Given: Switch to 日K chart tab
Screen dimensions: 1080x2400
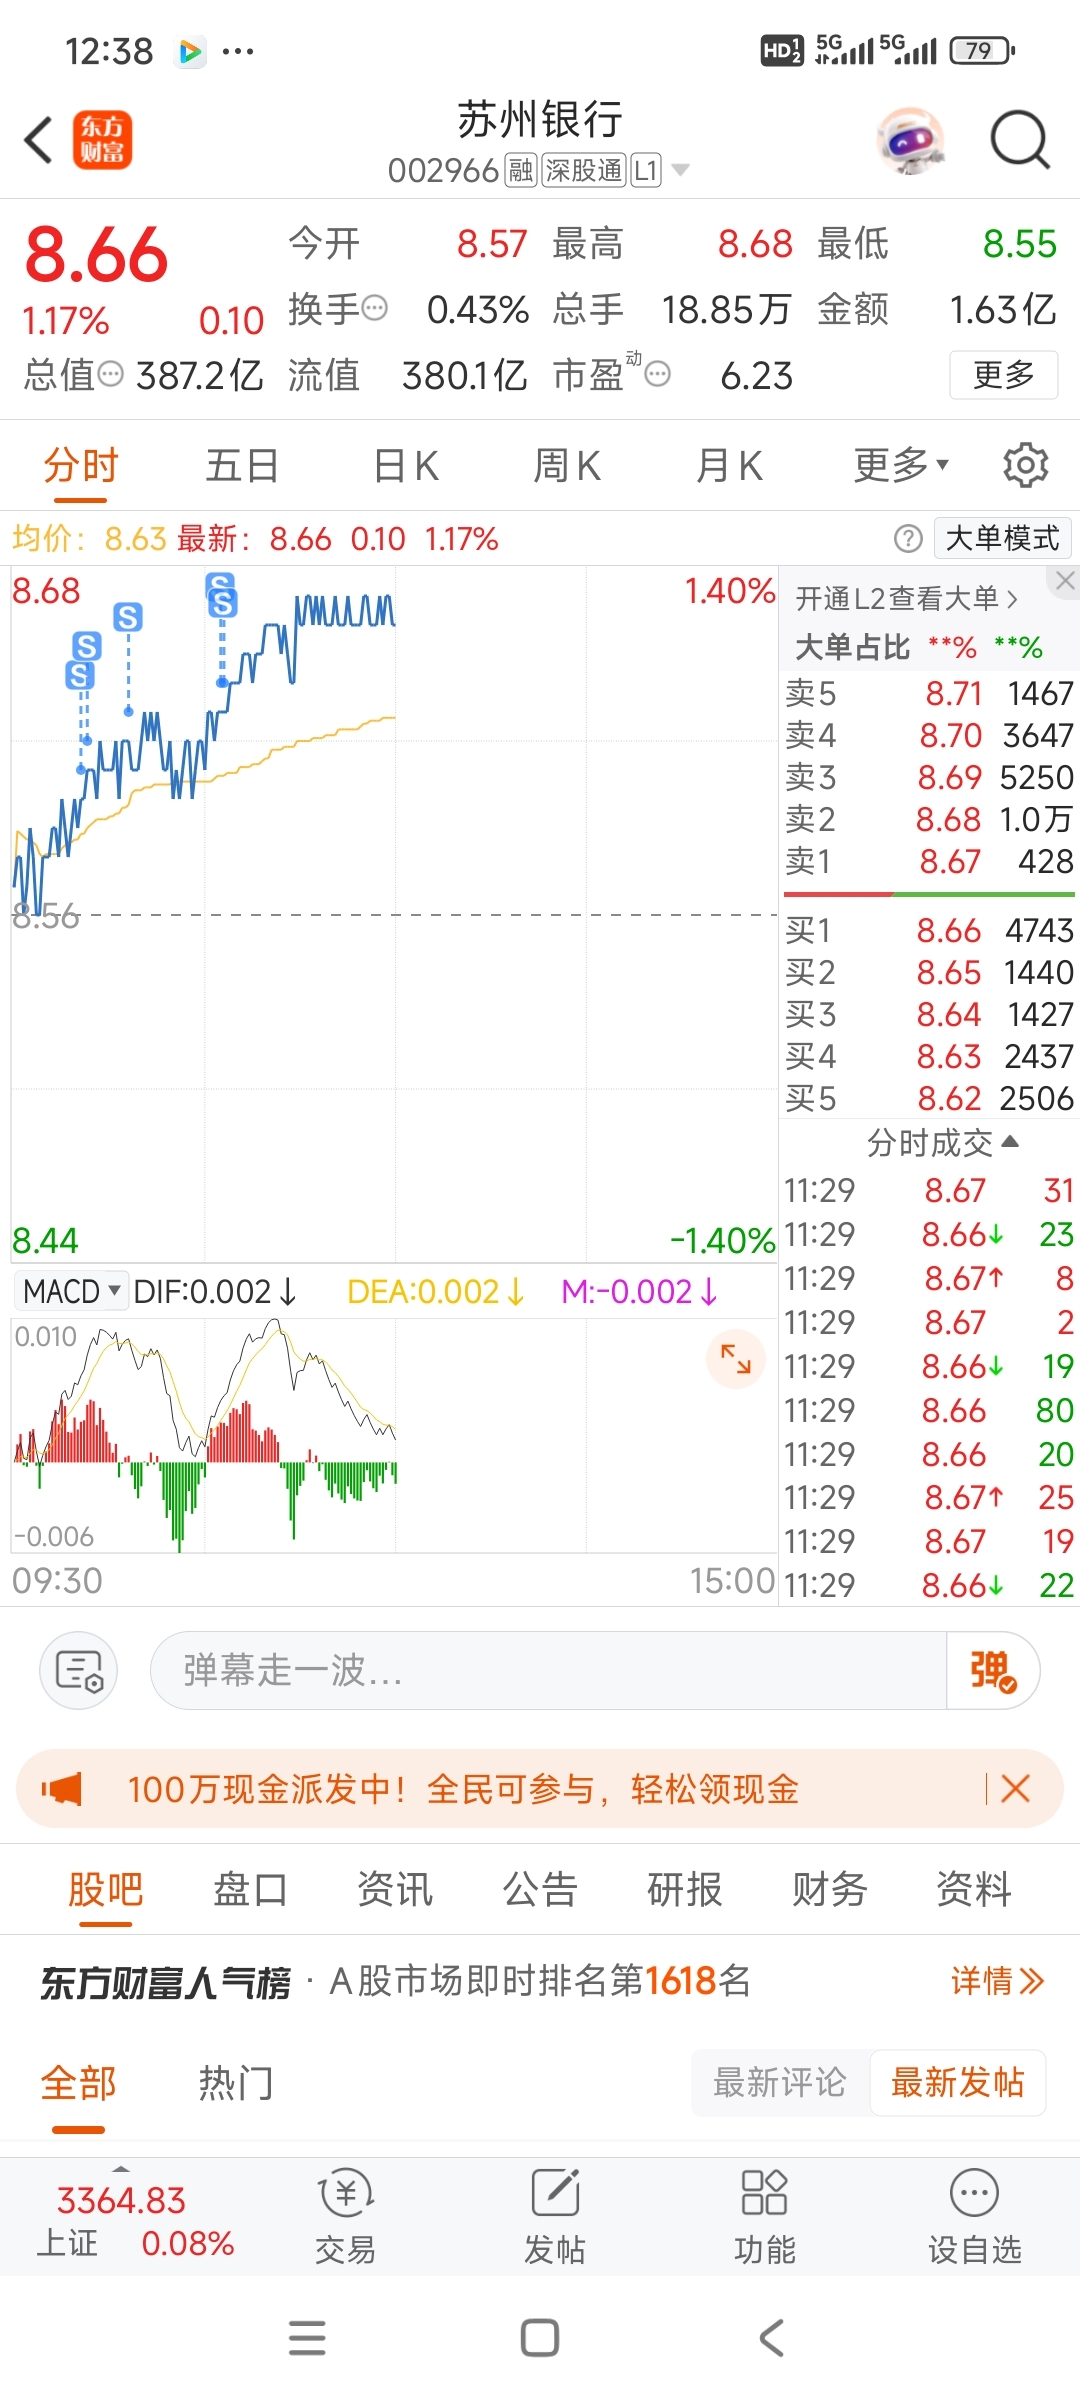Looking at the screenshot, I should click(405, 466).
